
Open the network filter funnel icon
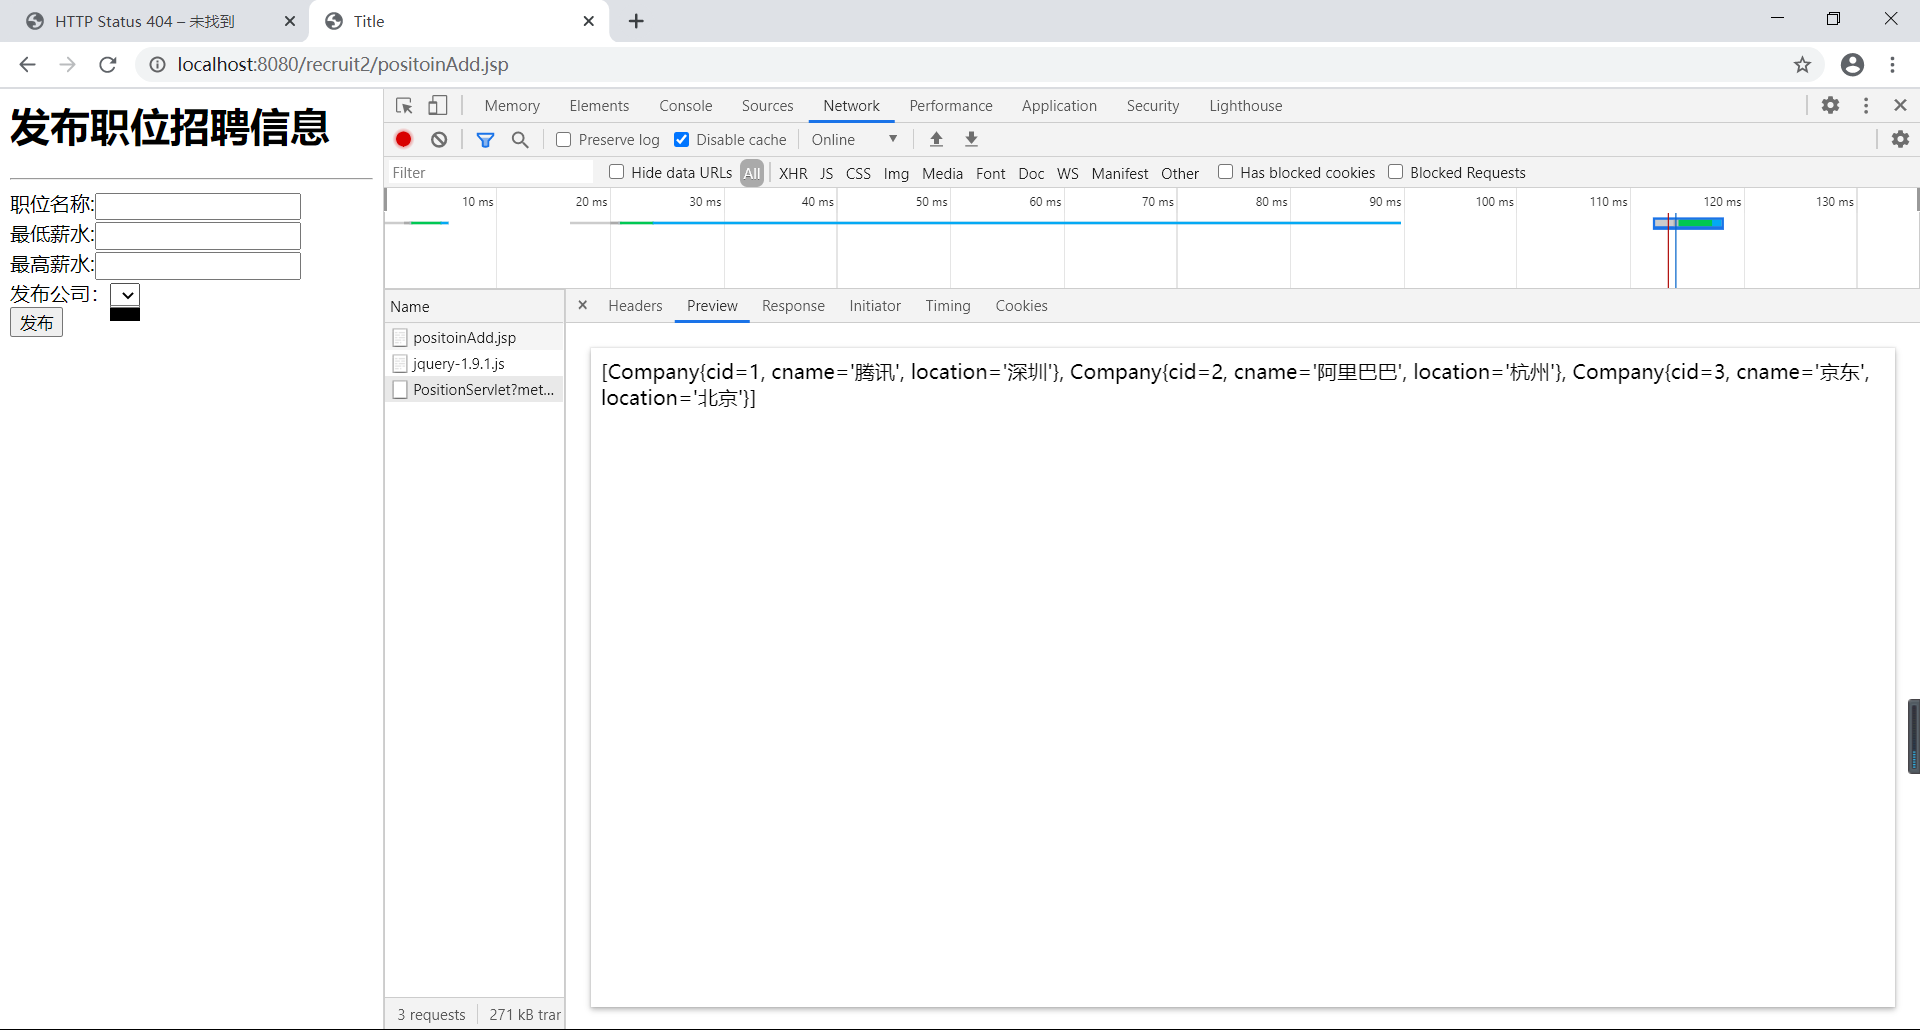[x=487, y=139]
